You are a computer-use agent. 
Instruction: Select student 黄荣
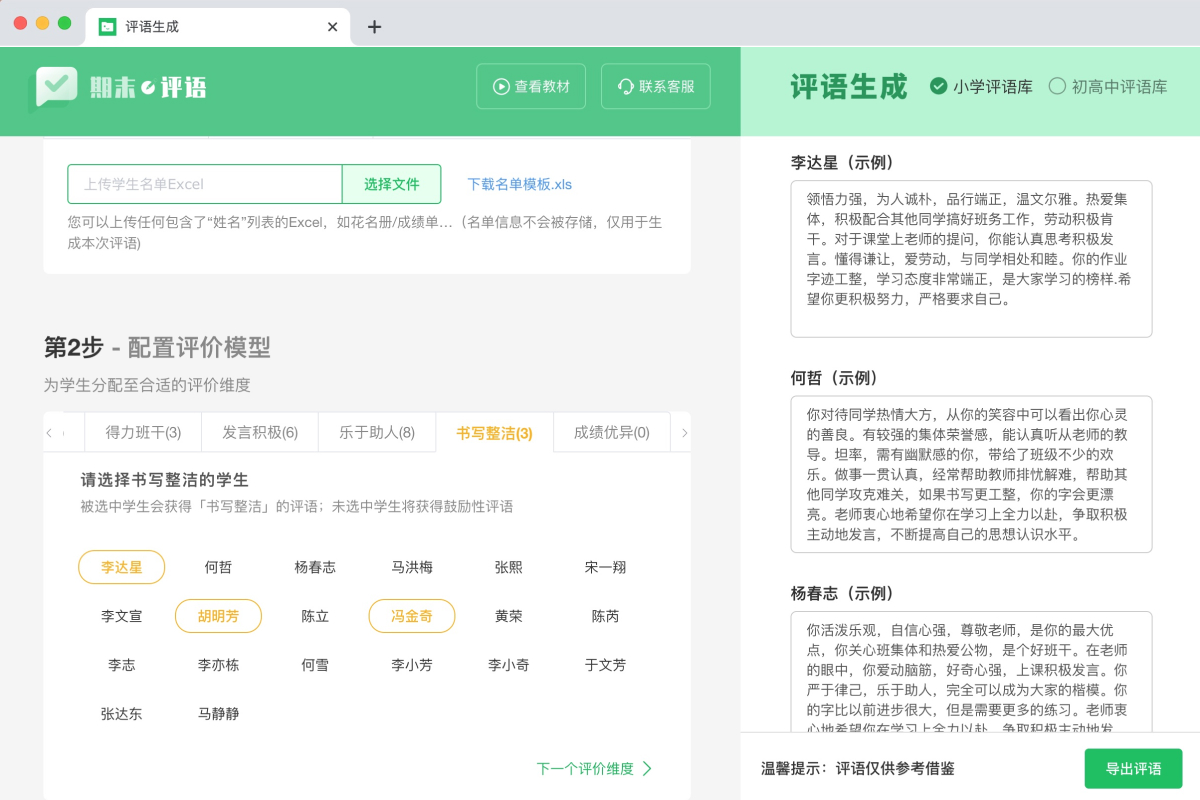point(508,616)
